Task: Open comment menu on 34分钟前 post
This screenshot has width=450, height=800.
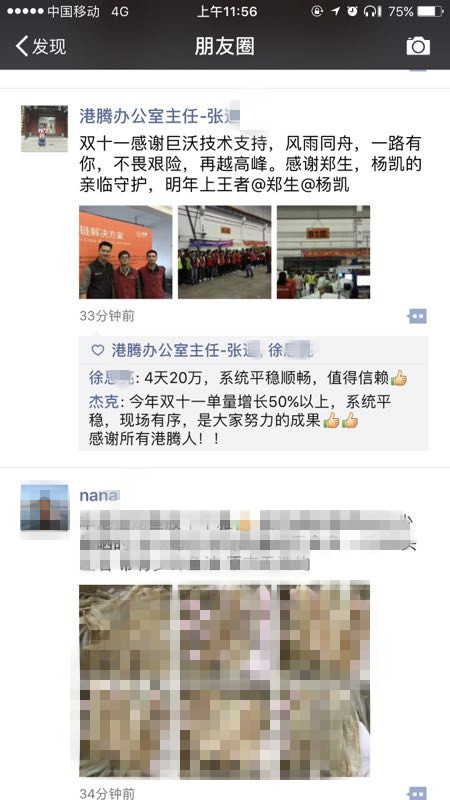Action: coord(417,793)
